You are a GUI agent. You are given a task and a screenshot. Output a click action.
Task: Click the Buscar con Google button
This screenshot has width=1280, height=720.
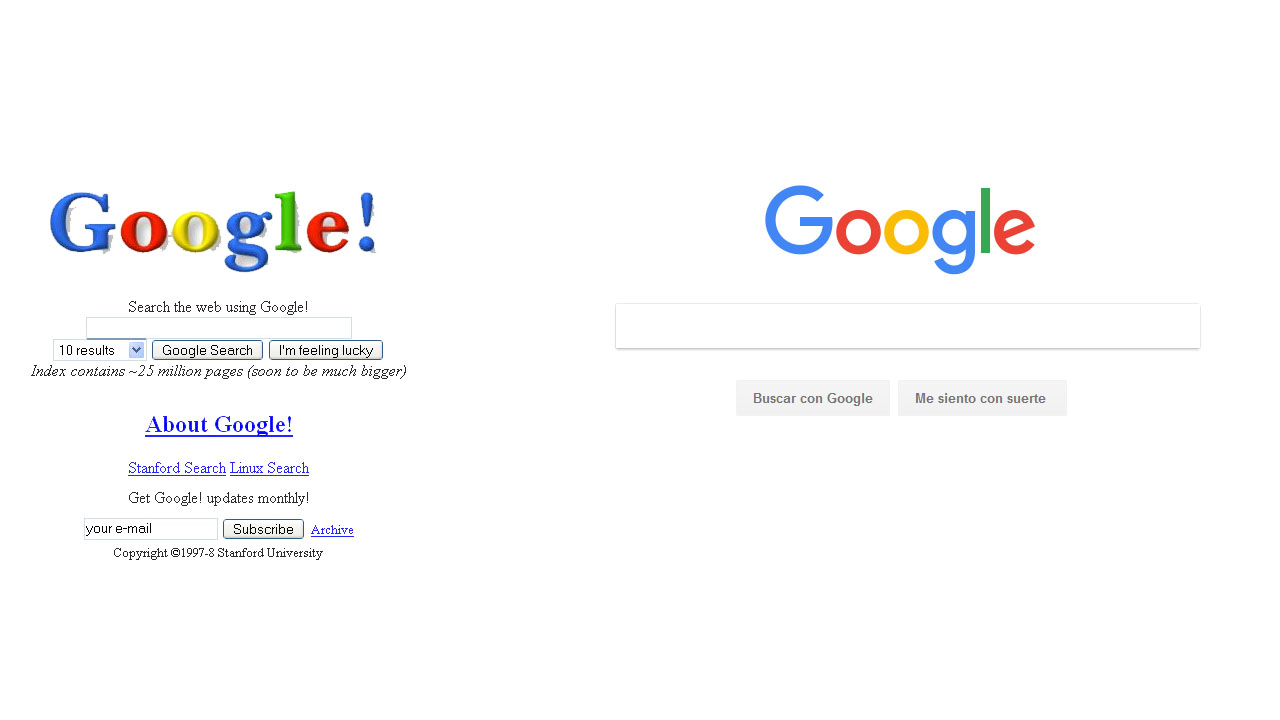(x=813, y=398)
